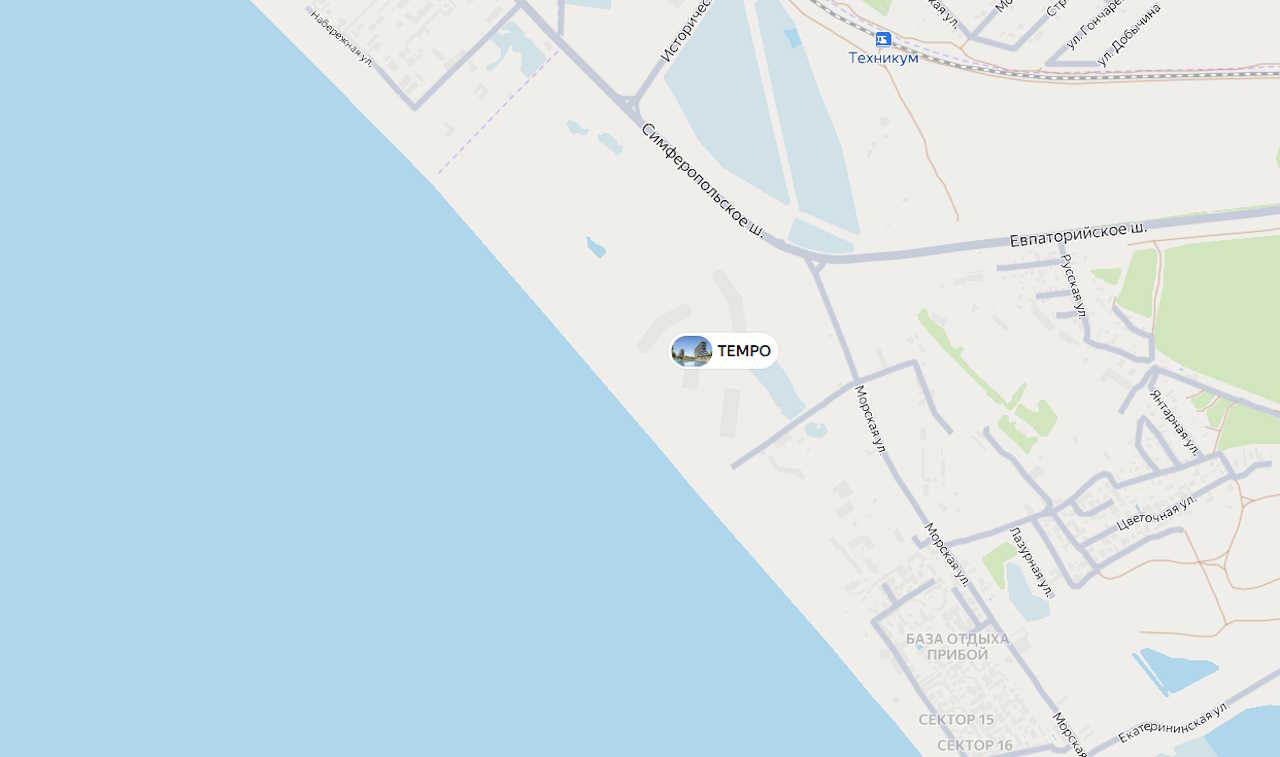Click the СЕКТОР 15 label
The height and width of the screenshot is (757, 1280).
pos(956,719)
